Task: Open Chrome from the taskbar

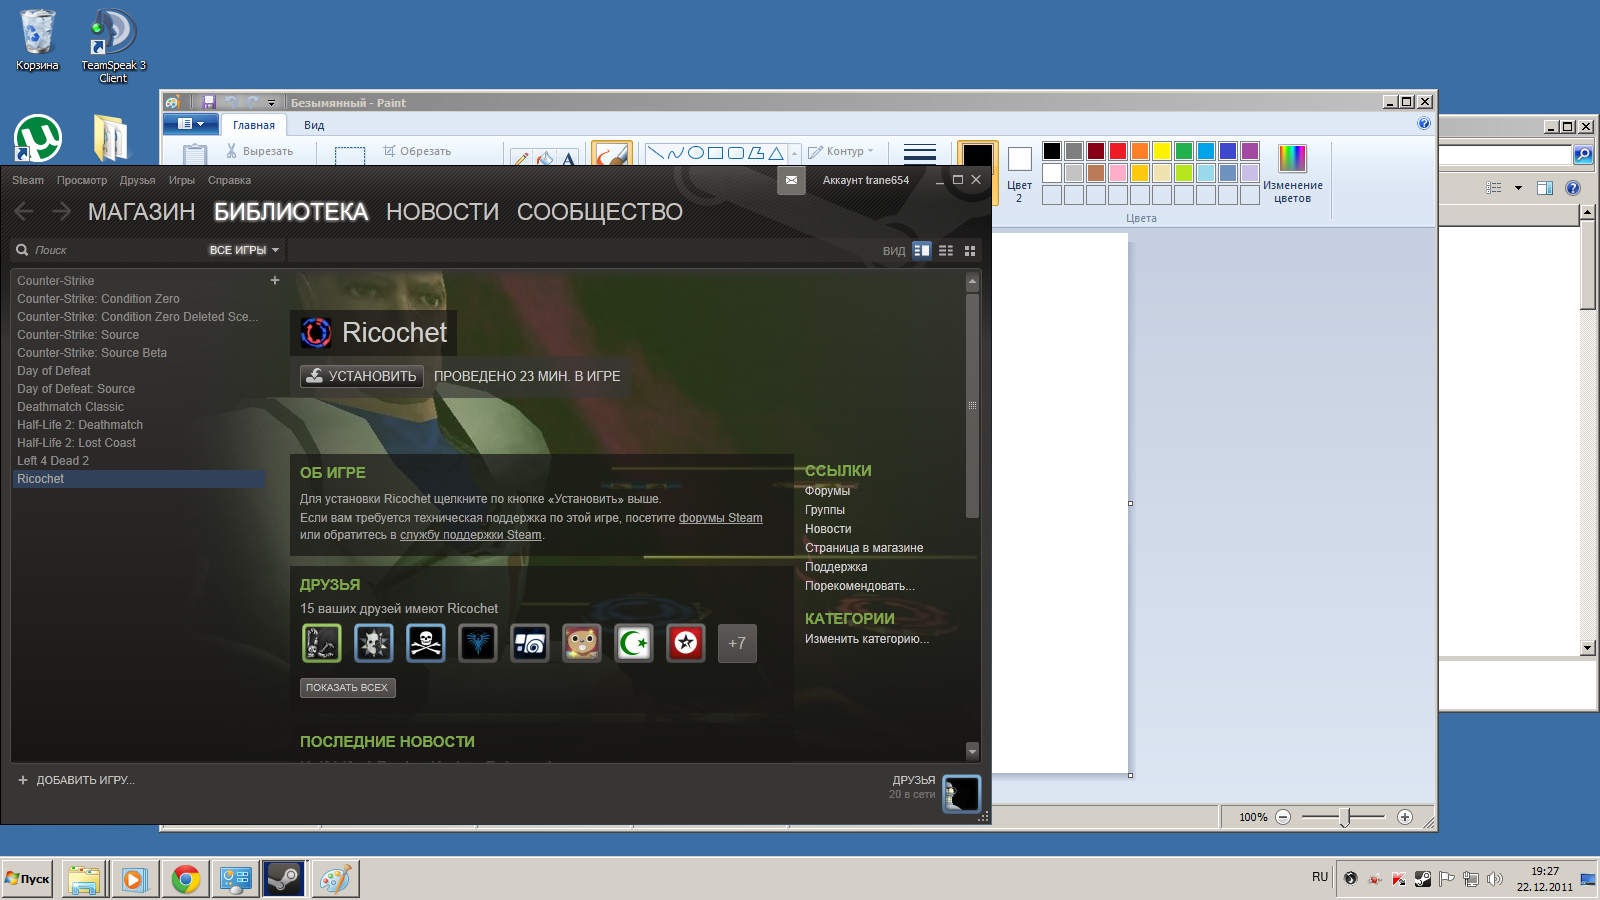Action: [185, 879]
